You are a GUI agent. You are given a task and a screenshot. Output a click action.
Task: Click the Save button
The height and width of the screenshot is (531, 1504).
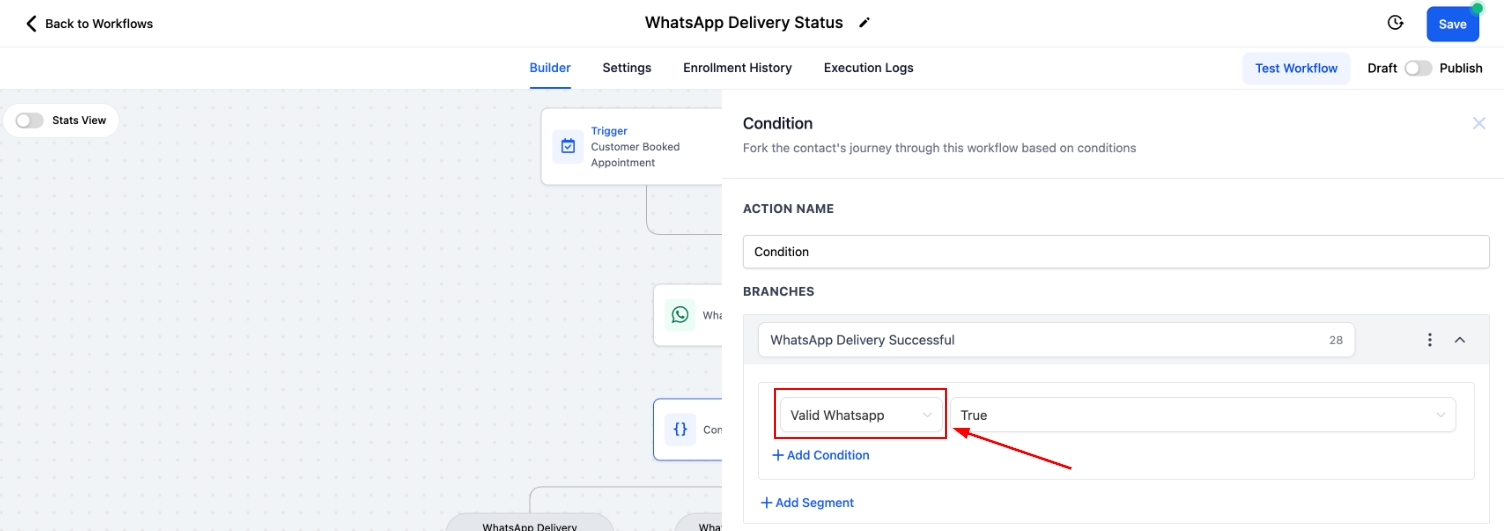point(1452,24)
